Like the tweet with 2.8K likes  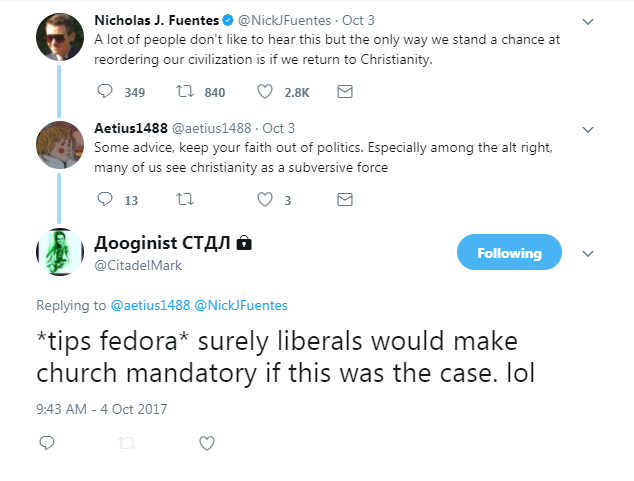click(265, 92)
